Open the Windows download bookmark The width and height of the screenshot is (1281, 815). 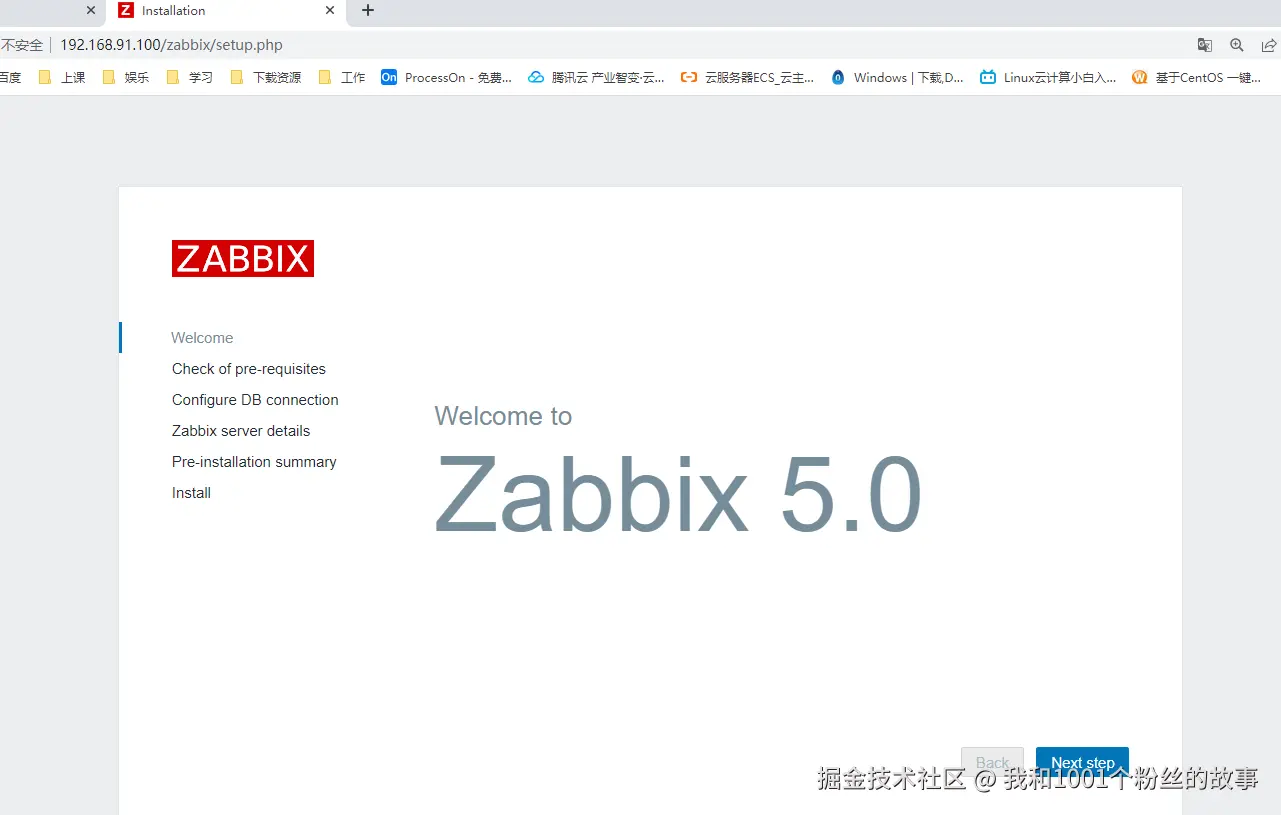pyautogui.click(x=898, y=77)
